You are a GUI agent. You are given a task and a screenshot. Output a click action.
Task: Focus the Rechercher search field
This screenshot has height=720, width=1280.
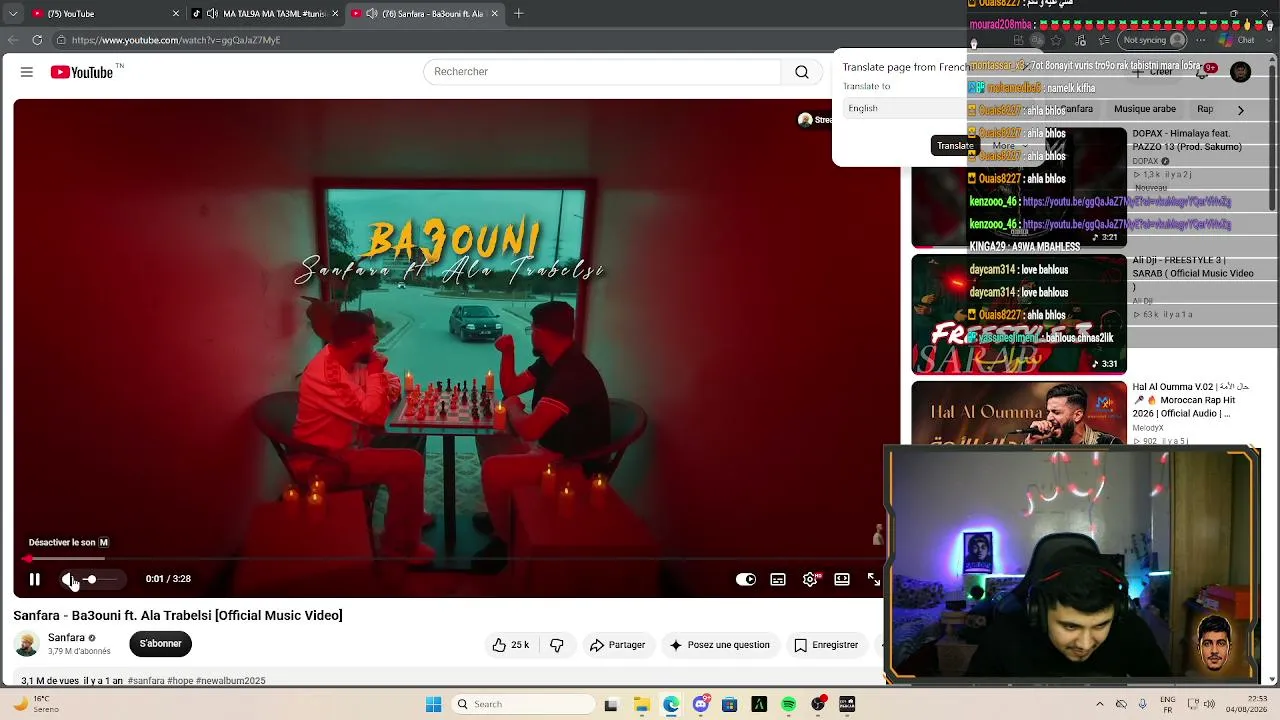pyautogui.click(x=602, y=72)
